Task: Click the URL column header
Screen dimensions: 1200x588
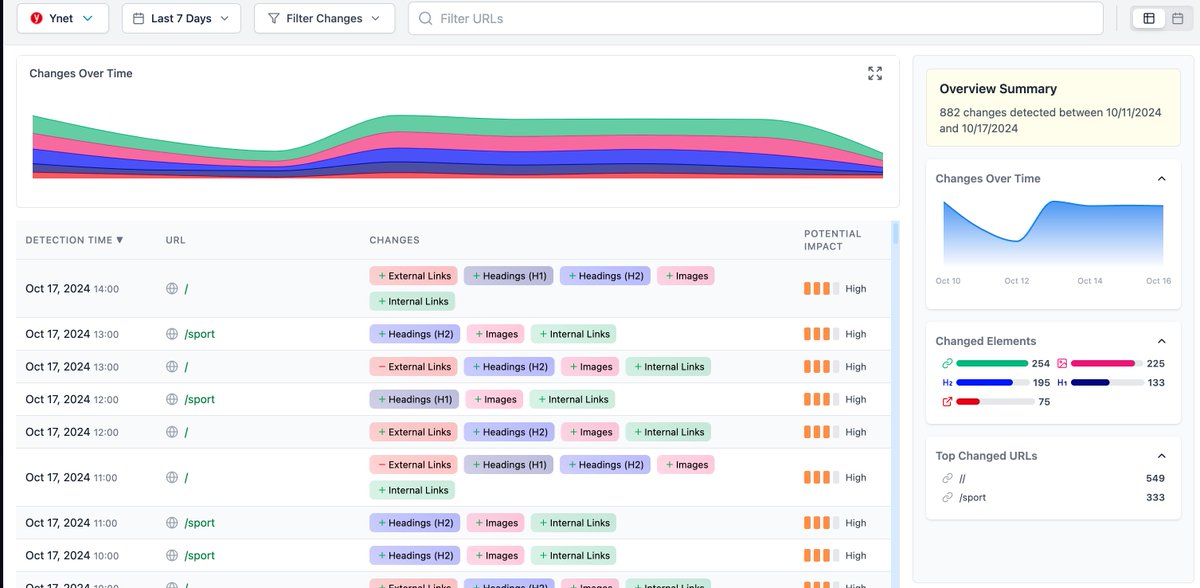Action: (x=176, y=240)
